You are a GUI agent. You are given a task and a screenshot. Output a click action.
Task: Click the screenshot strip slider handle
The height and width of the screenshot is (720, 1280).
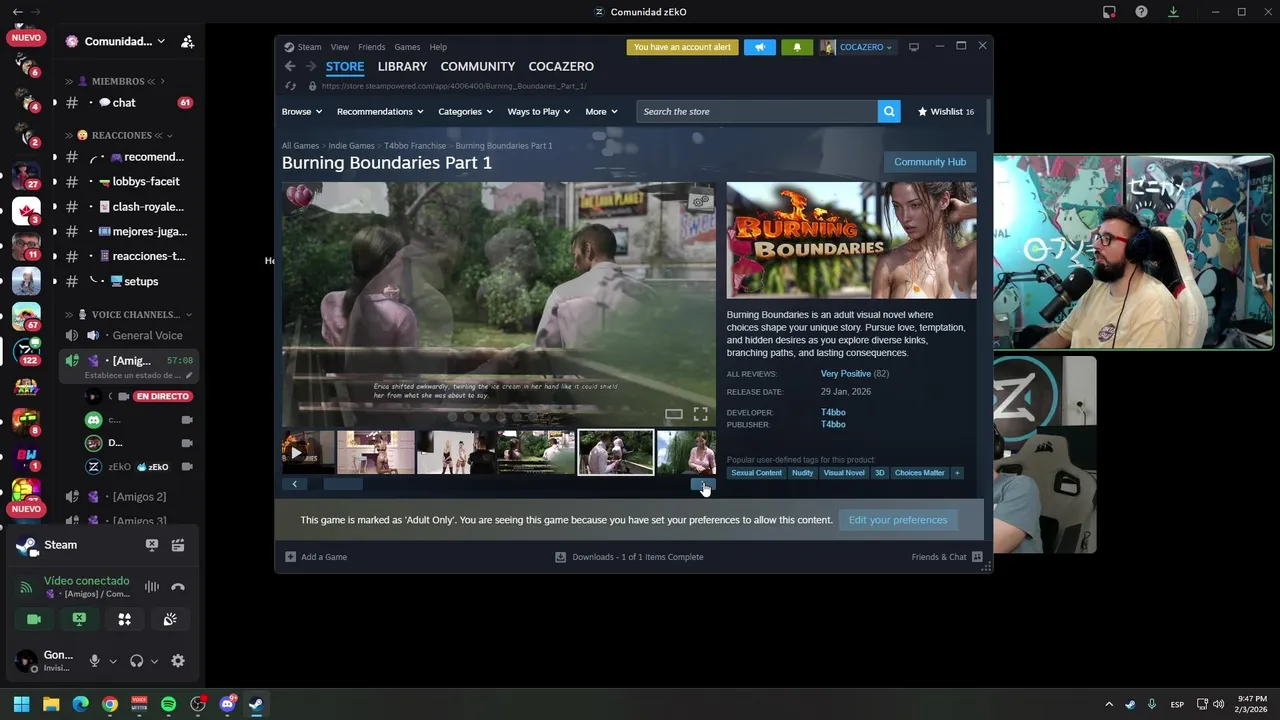(x=343, y=484)
